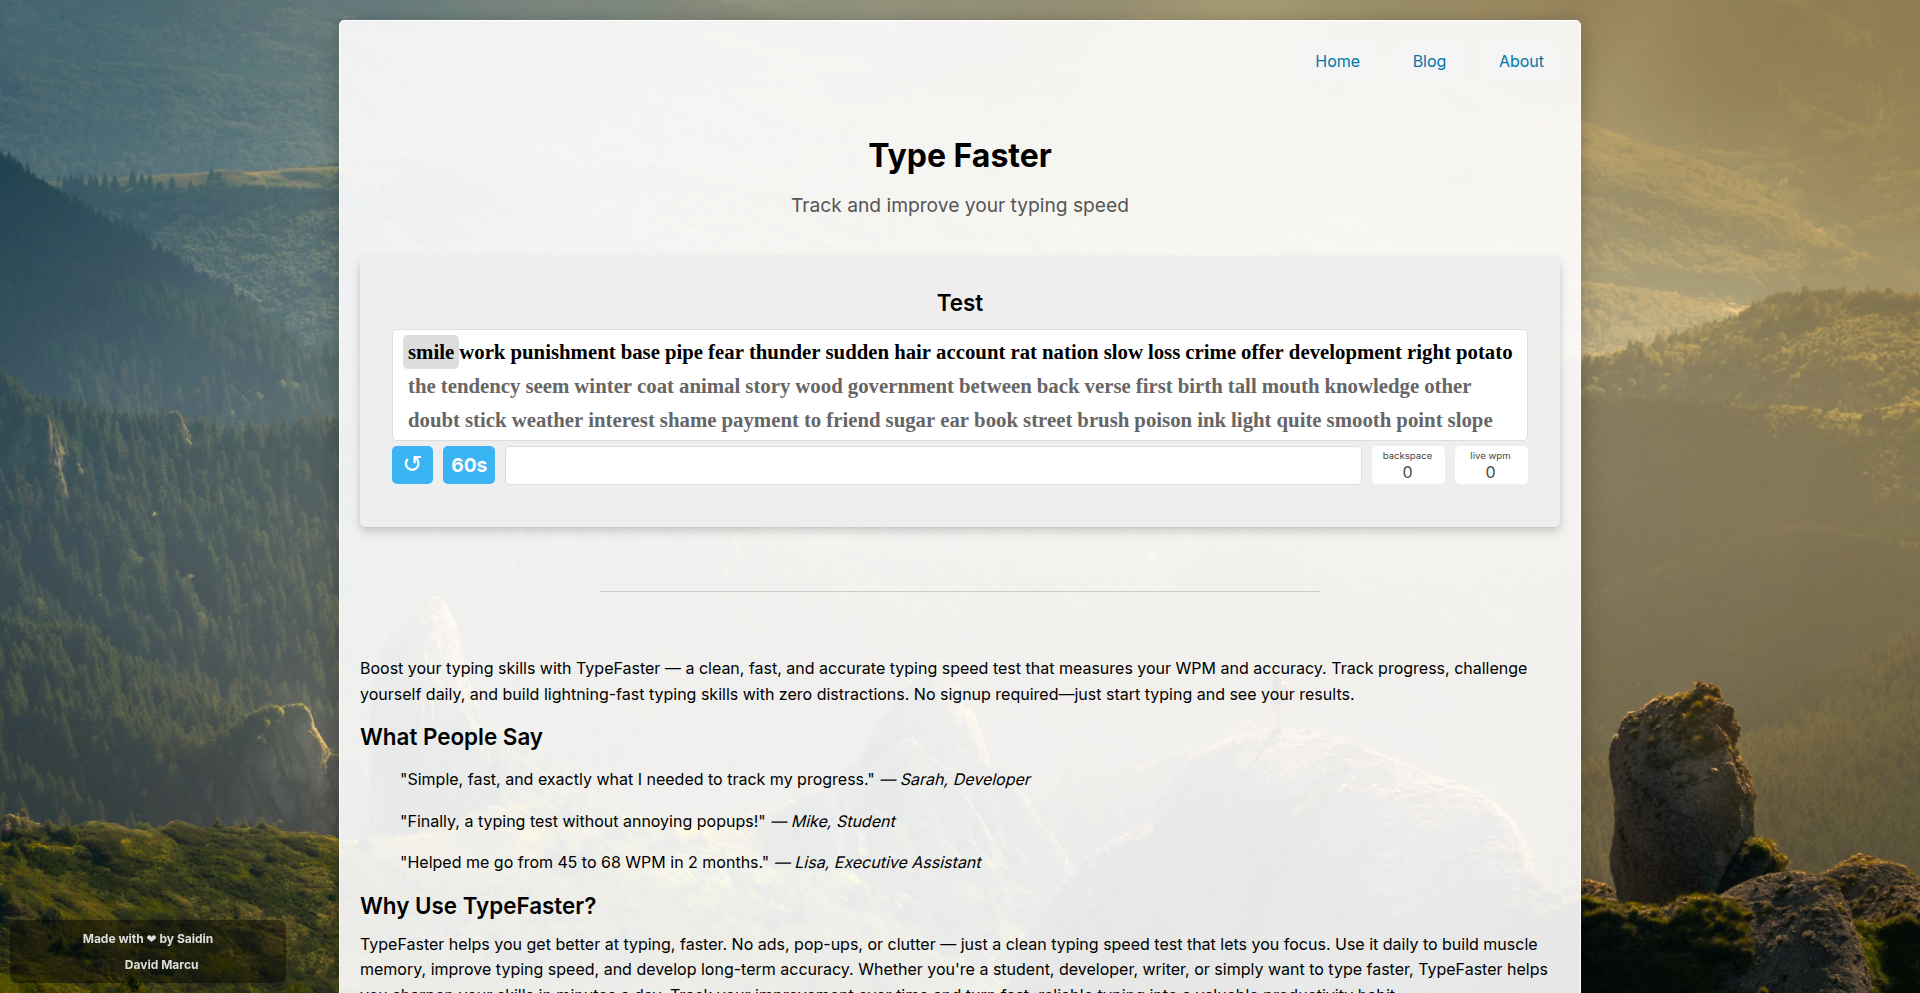Click "Made with ❤ by Saidin" credit
Viewport: 1920px width, 993px height.
[x=148, y=939]
